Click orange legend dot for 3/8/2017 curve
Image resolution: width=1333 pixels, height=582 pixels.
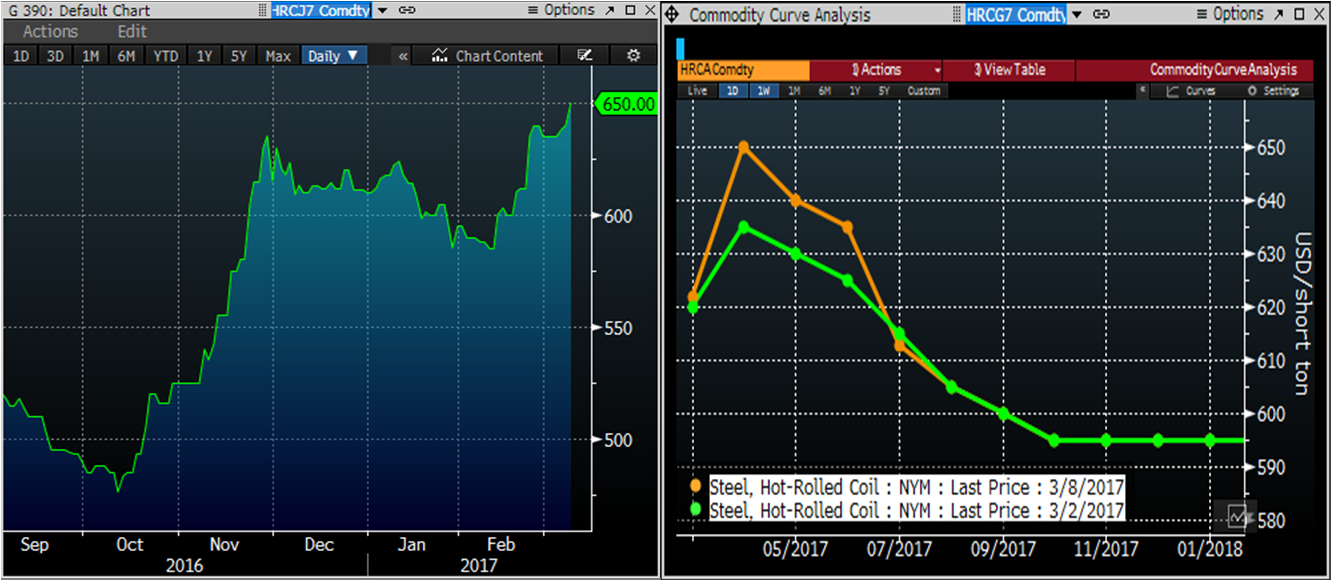696,486
